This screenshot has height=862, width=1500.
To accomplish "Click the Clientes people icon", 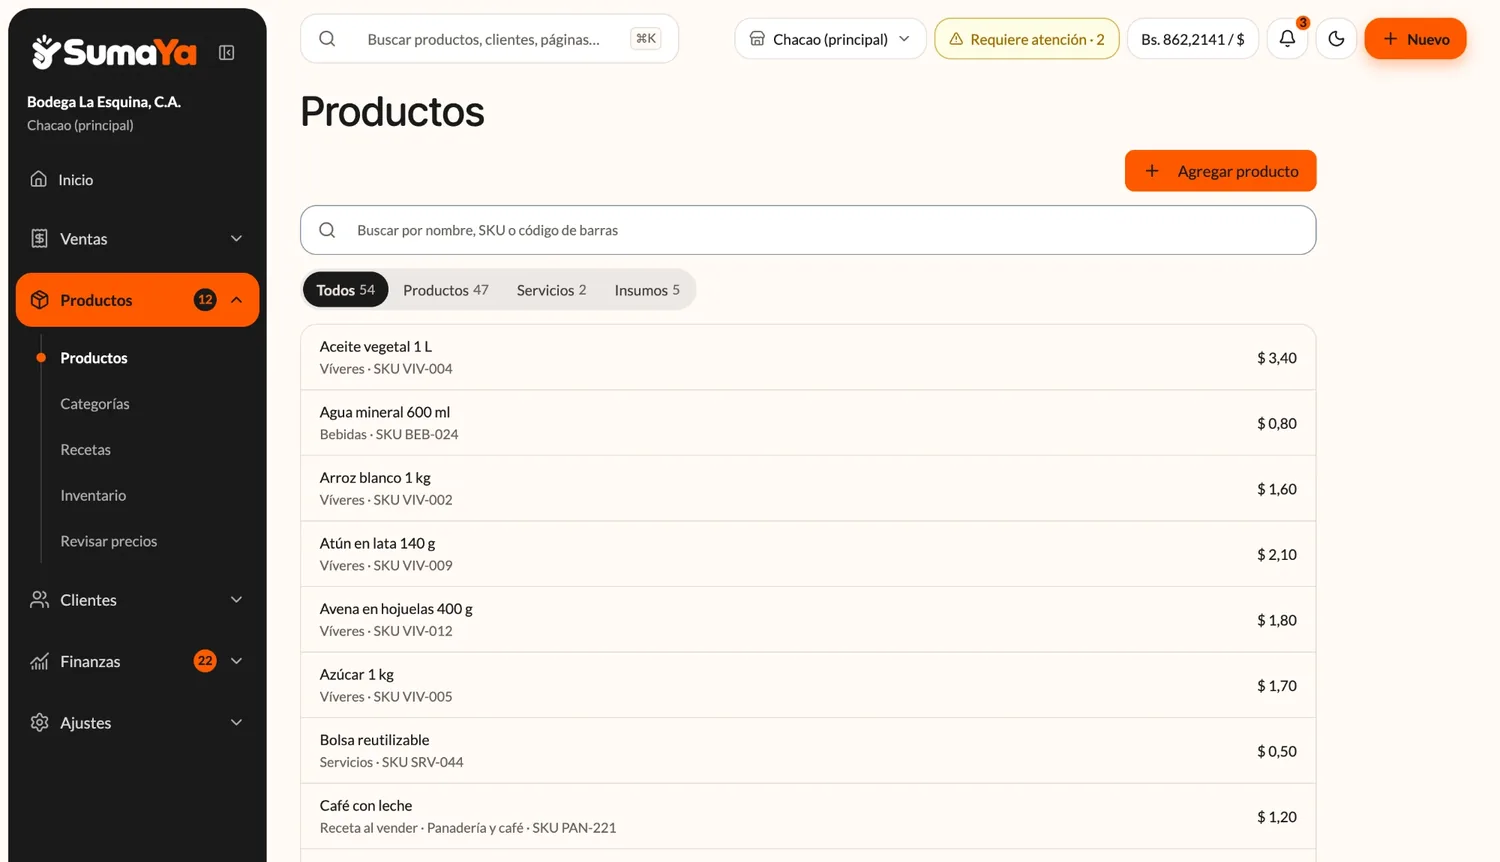I will click(x=39, y=600).
